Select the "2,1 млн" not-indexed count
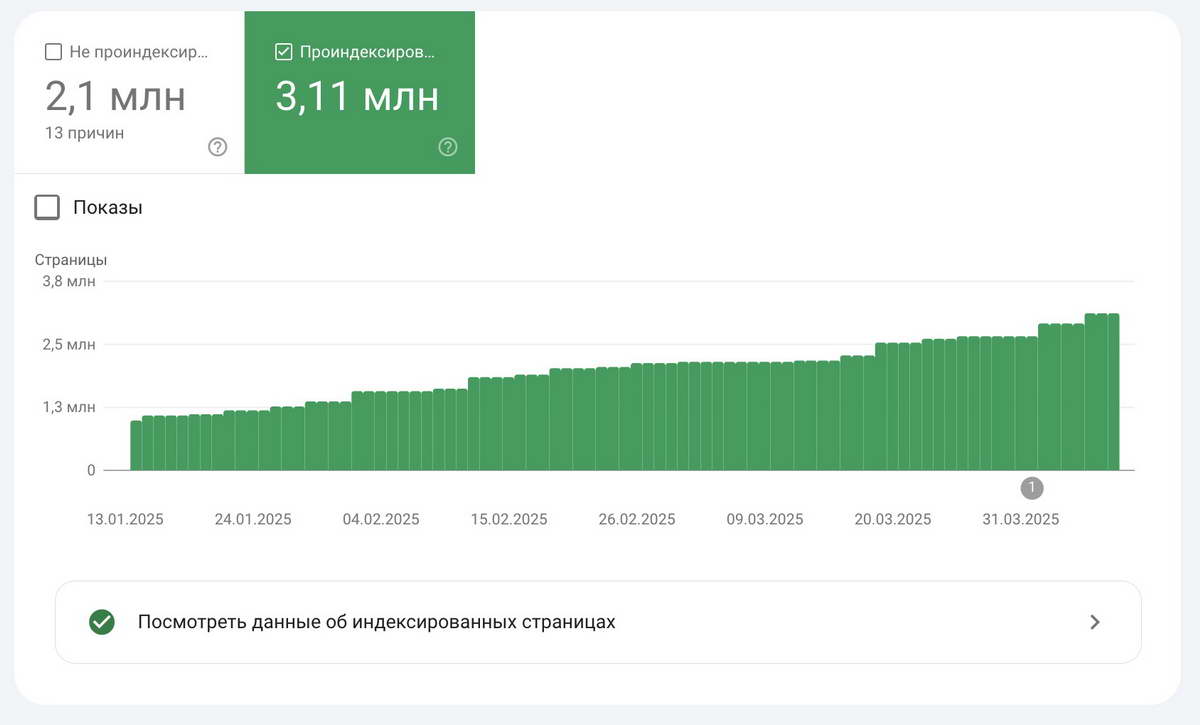 pos(115,97)
